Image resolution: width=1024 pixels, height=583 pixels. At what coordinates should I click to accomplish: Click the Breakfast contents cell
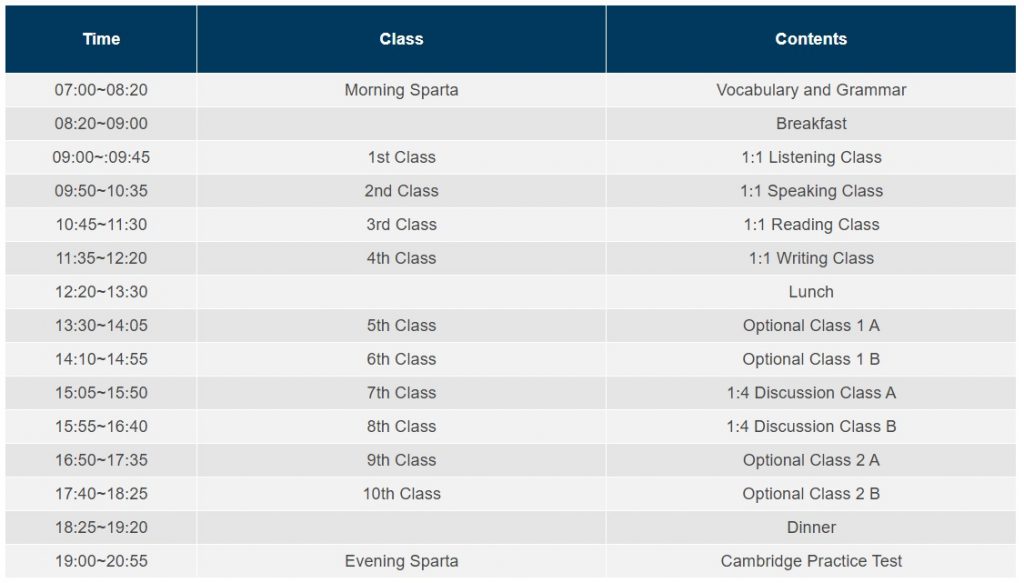(810, 123)
